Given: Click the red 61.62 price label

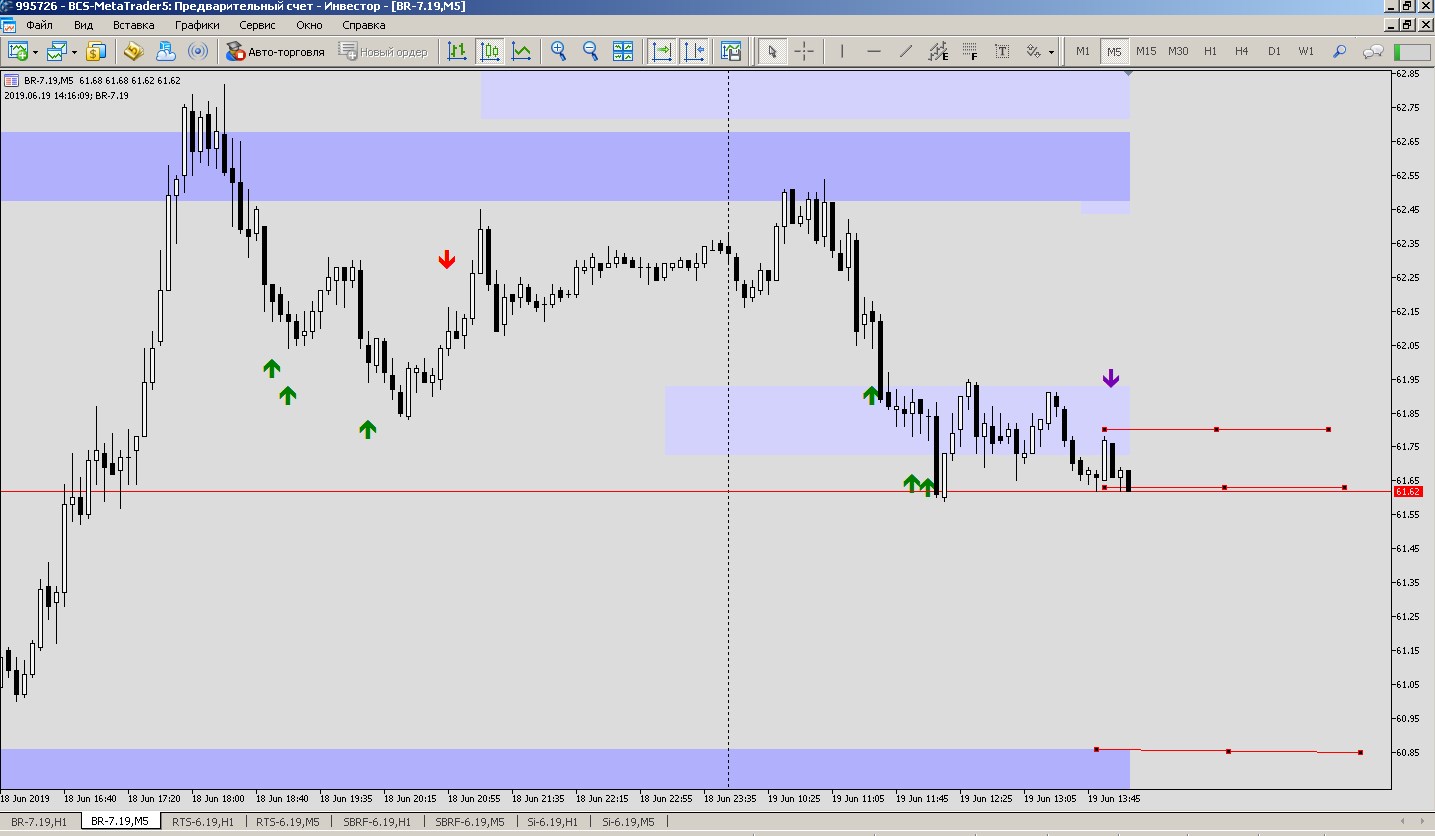Looking at the screenshot, I should [x=1408, y=492].
